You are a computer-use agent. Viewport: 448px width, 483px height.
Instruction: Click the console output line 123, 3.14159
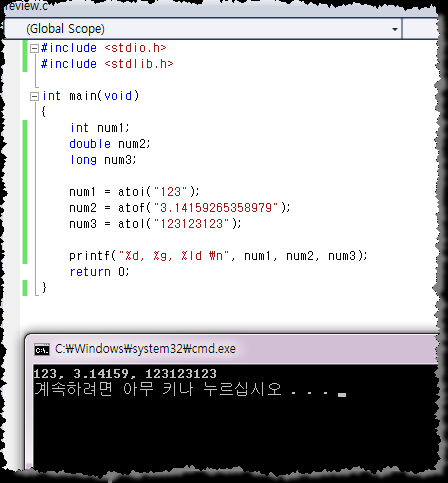pos(125,374)
